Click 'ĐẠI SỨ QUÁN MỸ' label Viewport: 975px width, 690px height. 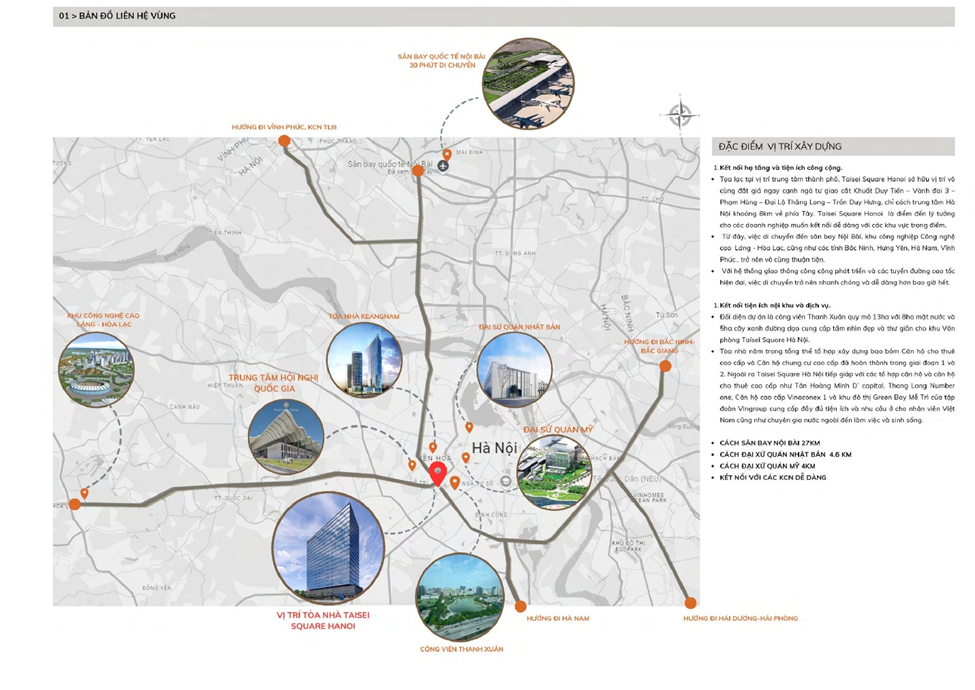click(558, 430)
